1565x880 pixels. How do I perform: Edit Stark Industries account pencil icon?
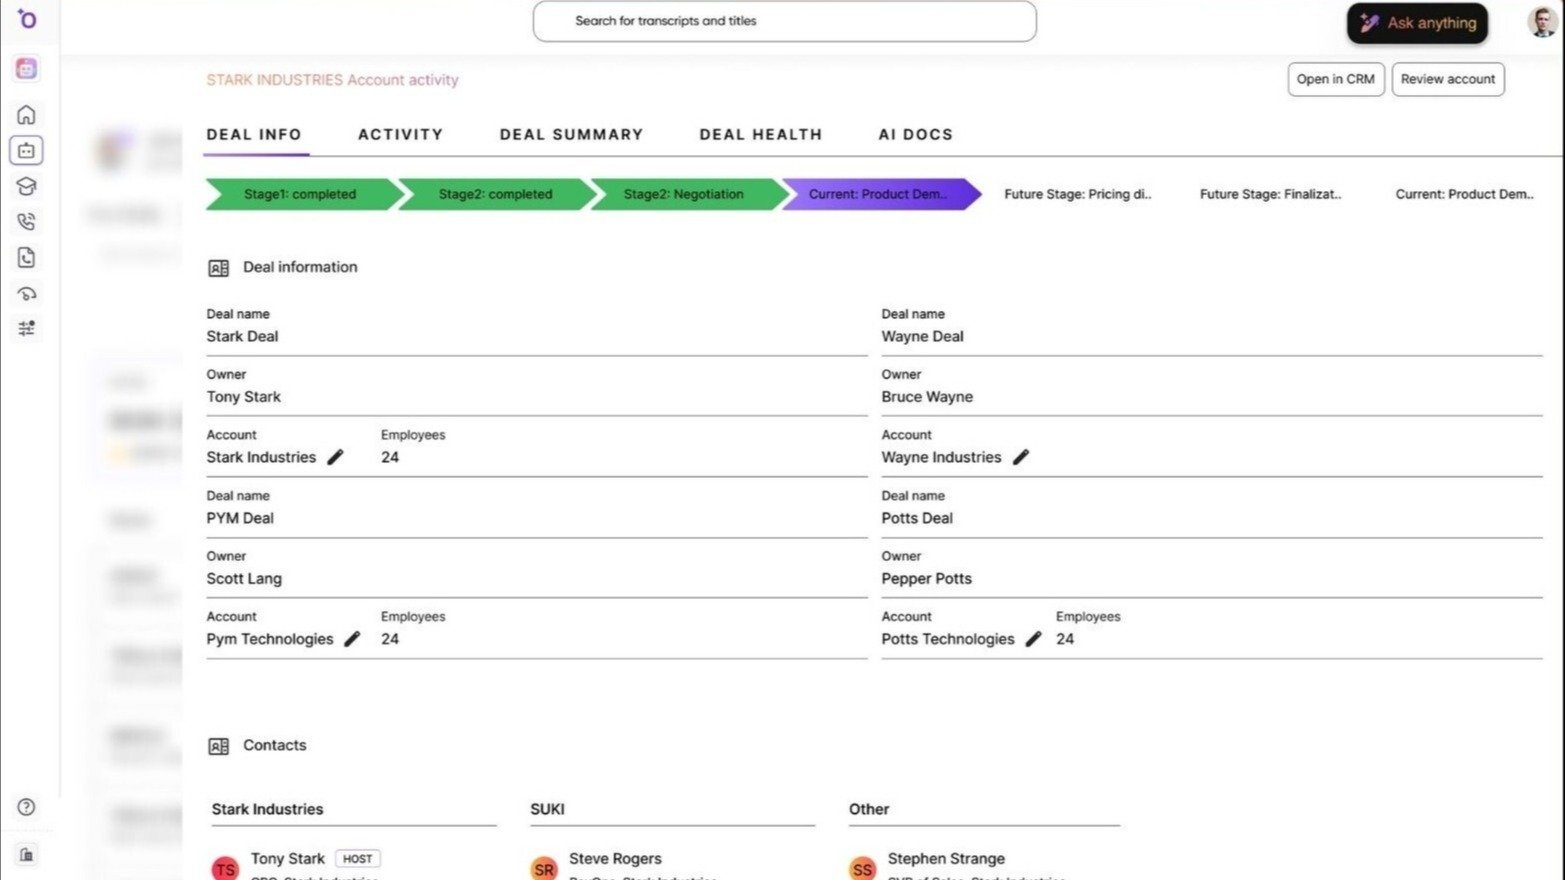coord(336,457)
